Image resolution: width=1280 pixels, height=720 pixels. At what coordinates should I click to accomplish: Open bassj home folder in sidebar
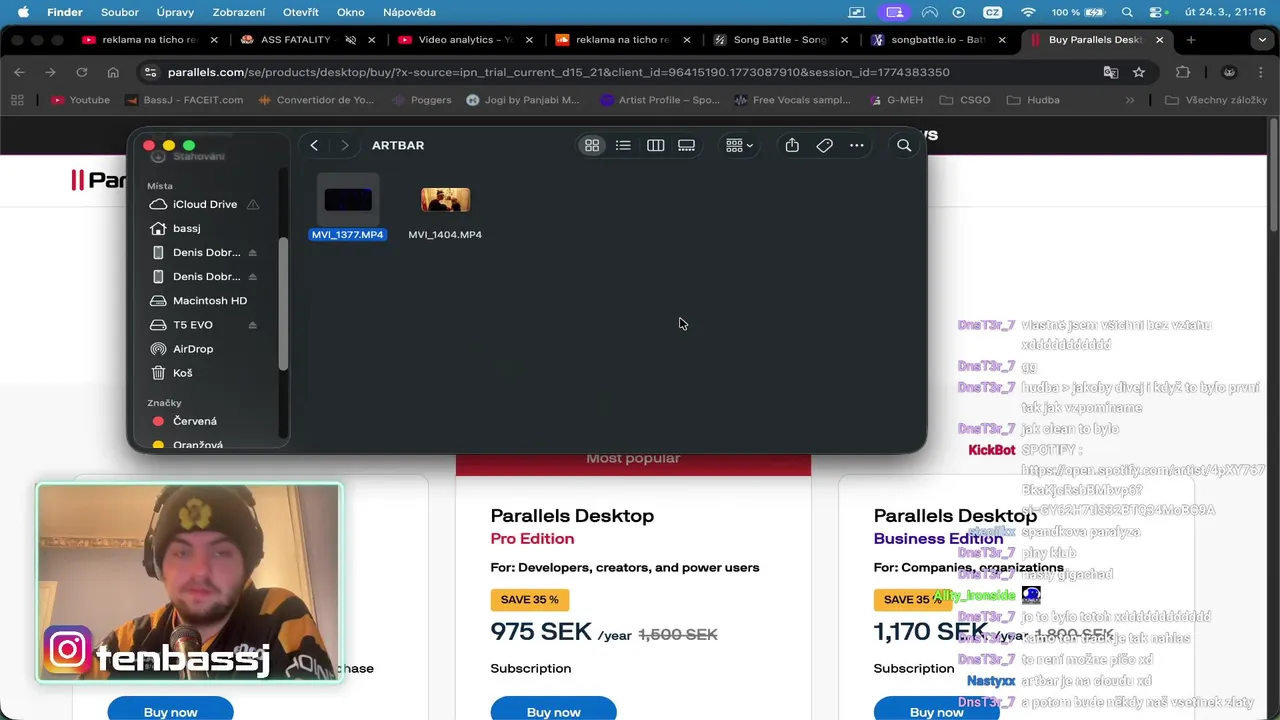click(186, 228)
